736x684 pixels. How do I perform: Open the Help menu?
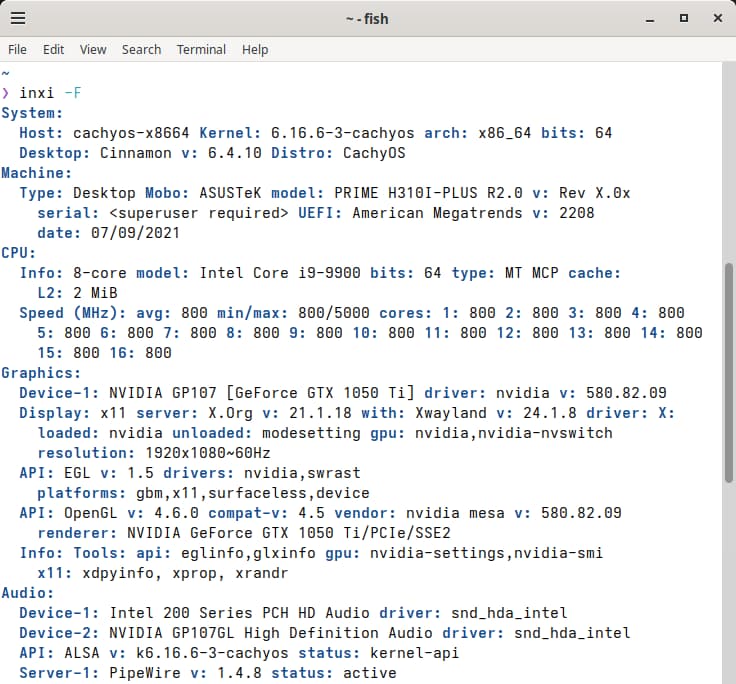click(x=255, y=49)
